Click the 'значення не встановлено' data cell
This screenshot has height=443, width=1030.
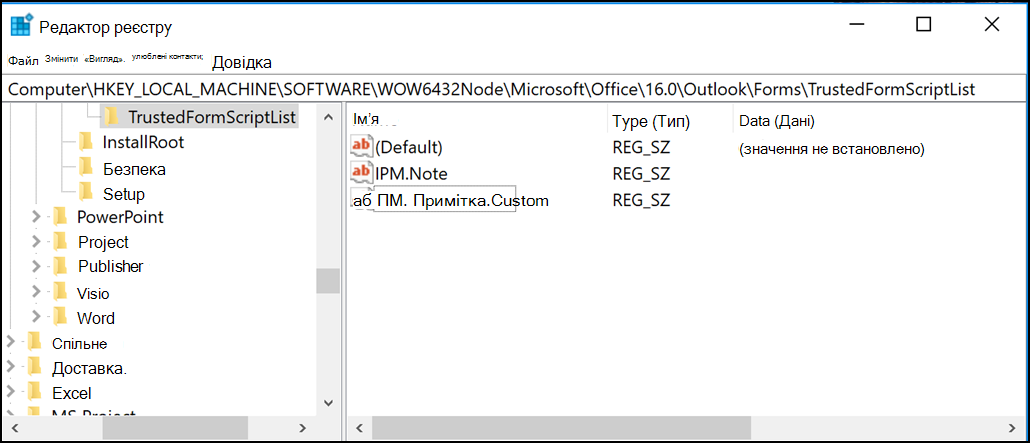coord(832,149)
